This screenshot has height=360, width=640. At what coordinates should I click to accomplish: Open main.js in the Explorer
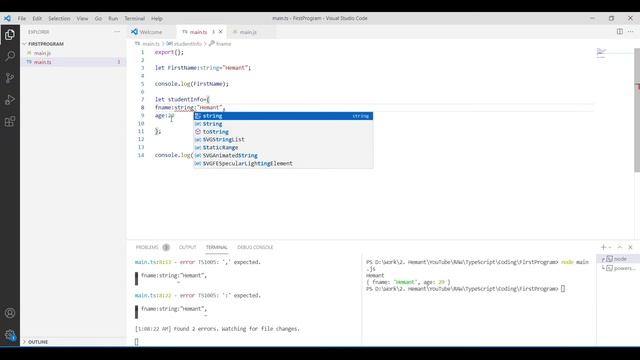42,53
